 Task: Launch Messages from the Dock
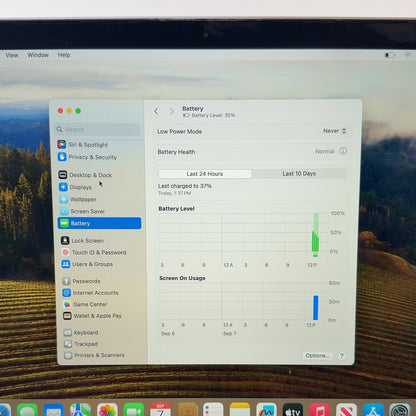tap(27, 410)
